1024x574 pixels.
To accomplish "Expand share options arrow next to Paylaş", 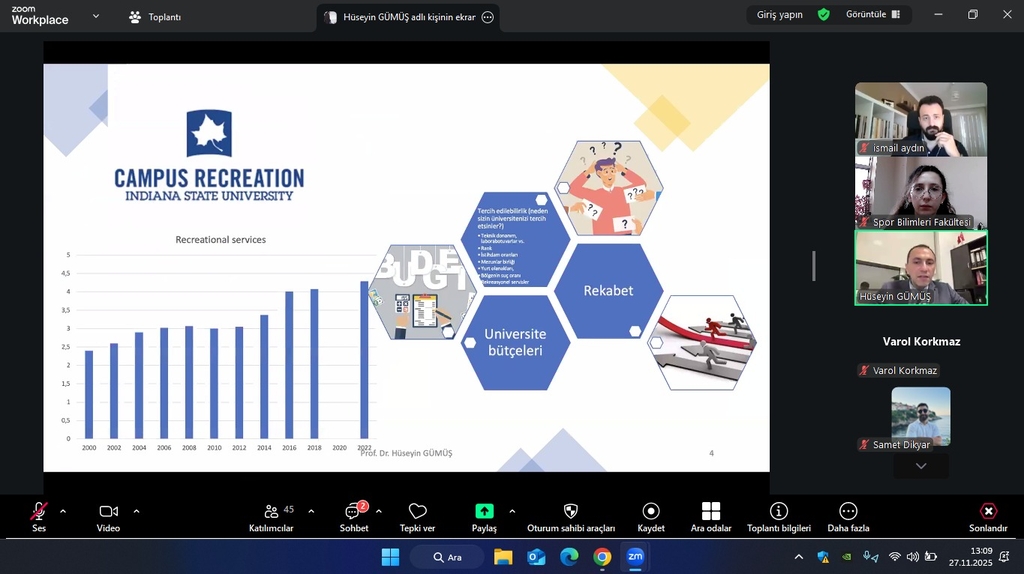I will pyautogui.click(x=512, y=511).
